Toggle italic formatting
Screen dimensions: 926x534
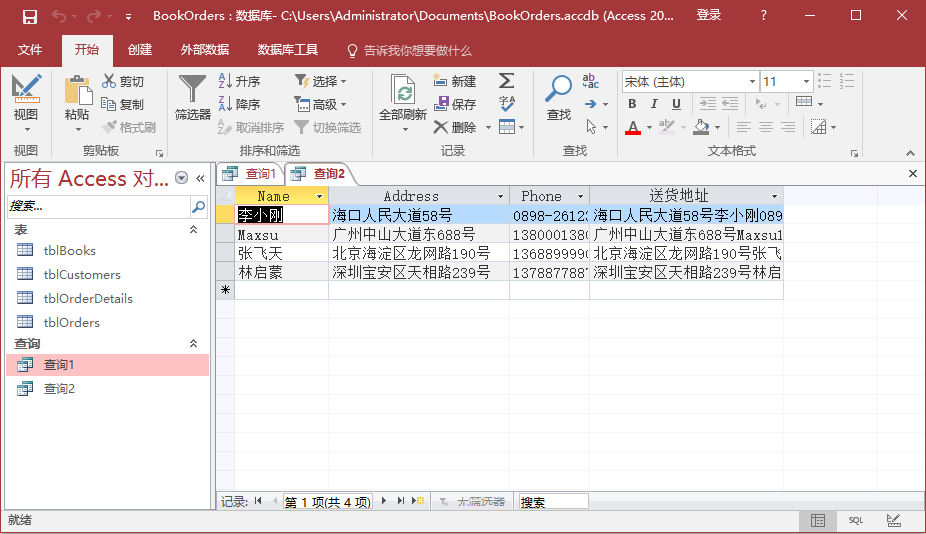click(x=654, y=104)
